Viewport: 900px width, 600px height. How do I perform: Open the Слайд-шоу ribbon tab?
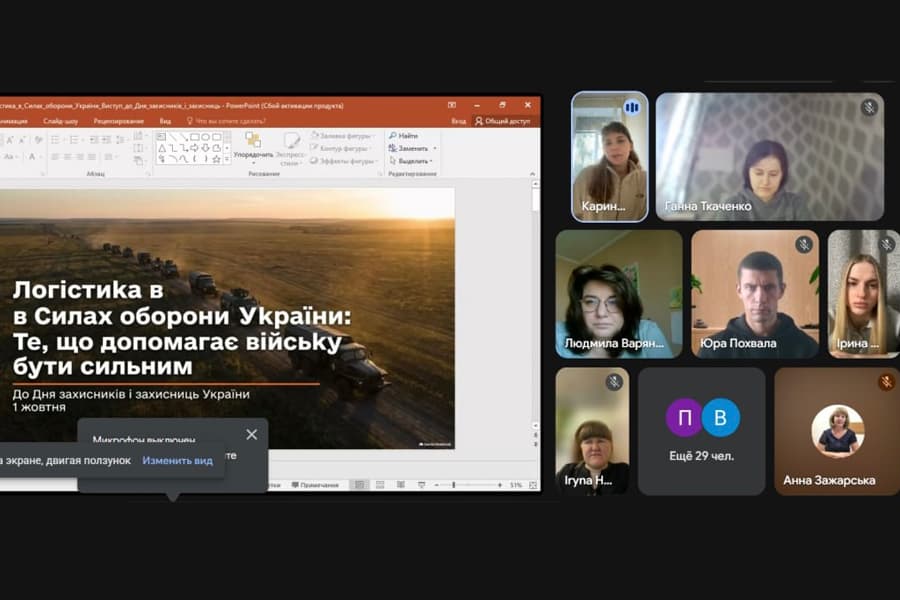[x=60, y=121]
